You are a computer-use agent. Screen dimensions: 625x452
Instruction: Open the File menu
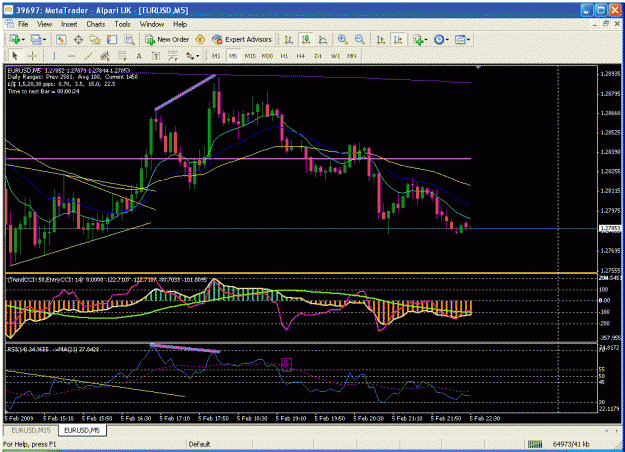[23, 24]
